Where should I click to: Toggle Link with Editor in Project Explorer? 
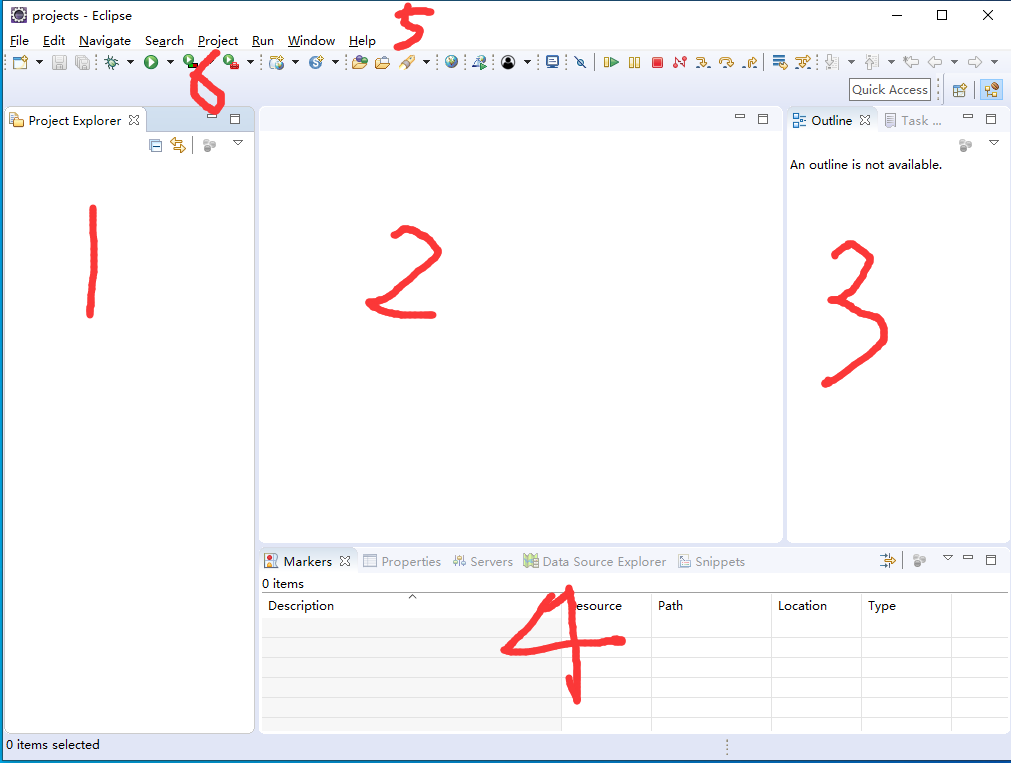pyautogui.click(x=178, y=145)
